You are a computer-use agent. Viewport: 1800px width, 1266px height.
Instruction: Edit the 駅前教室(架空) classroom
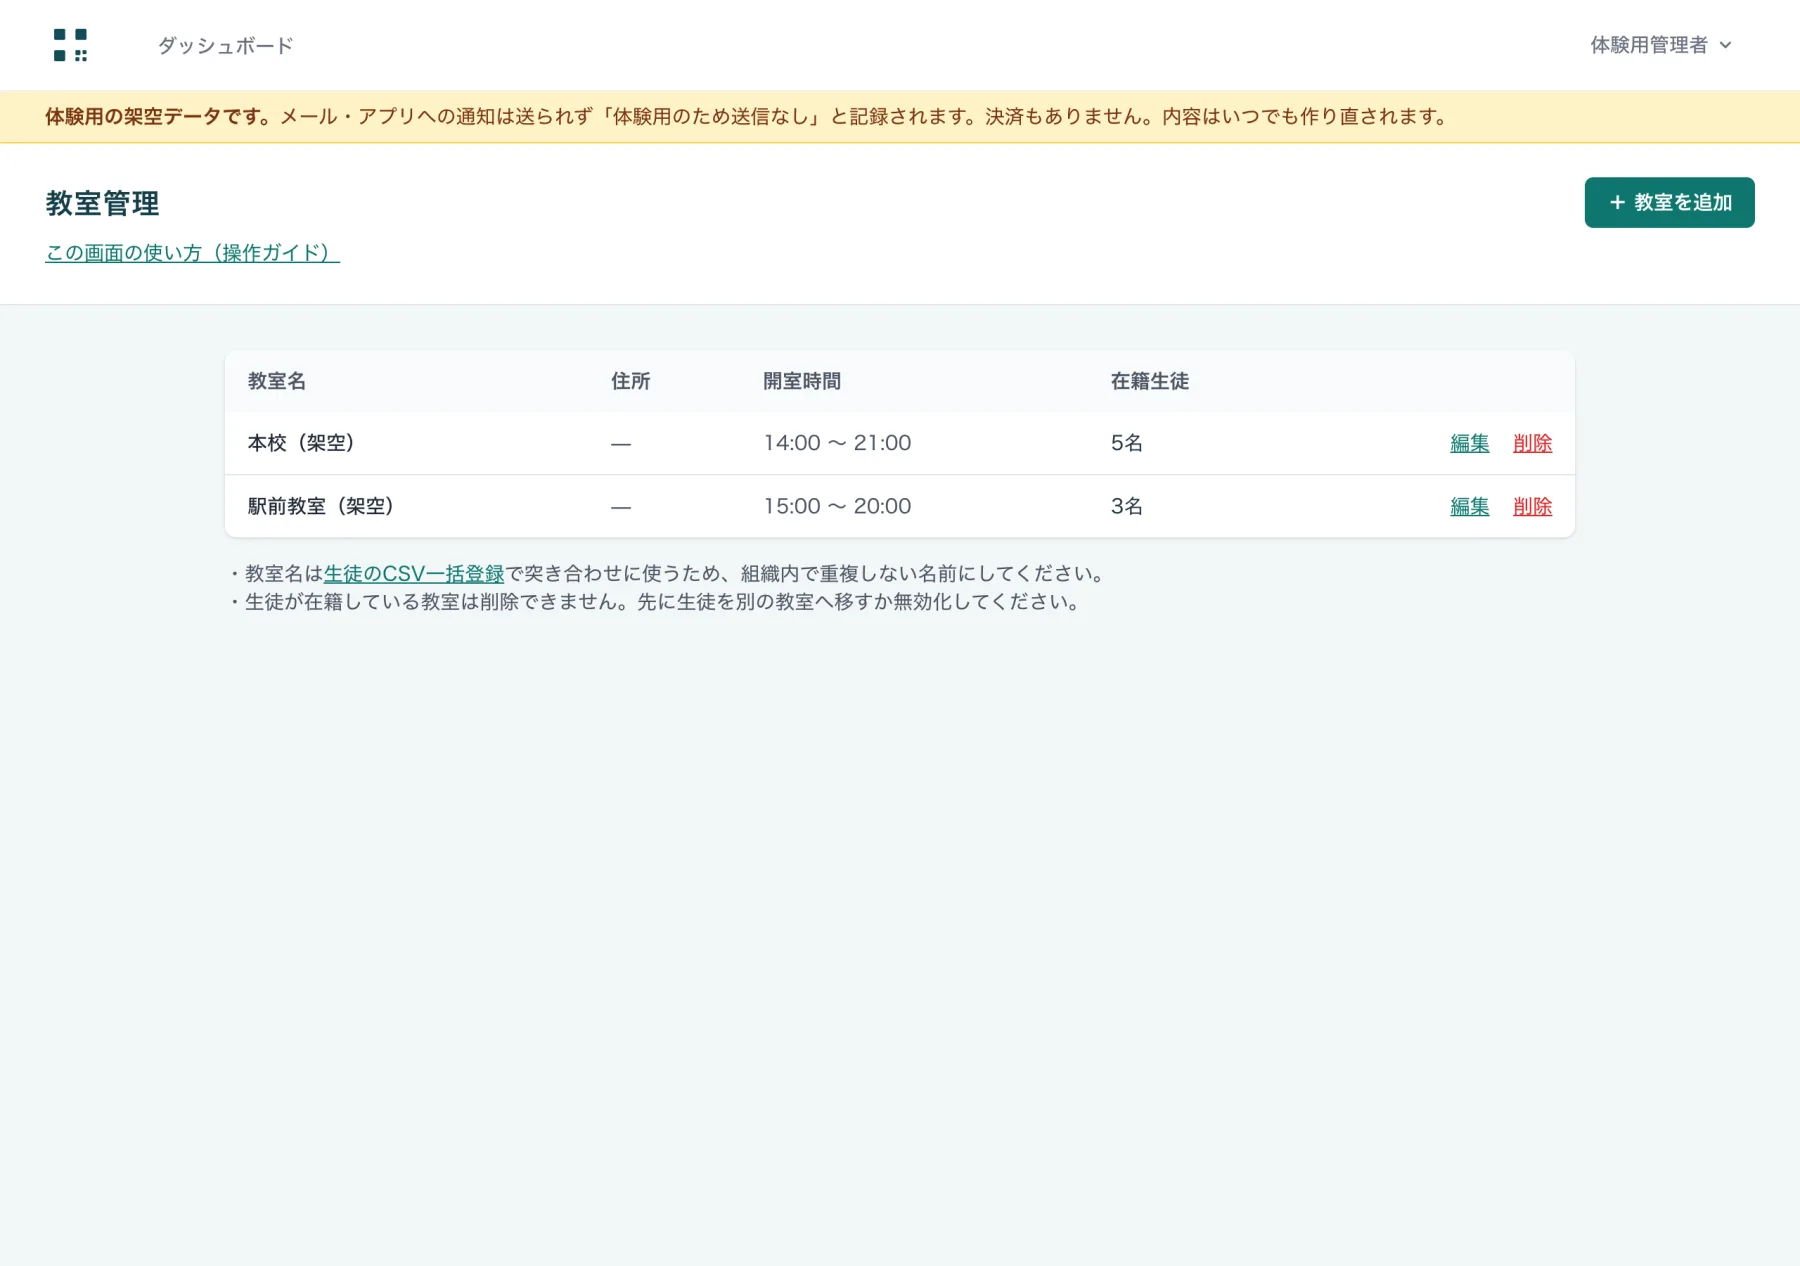[1469, 506]
